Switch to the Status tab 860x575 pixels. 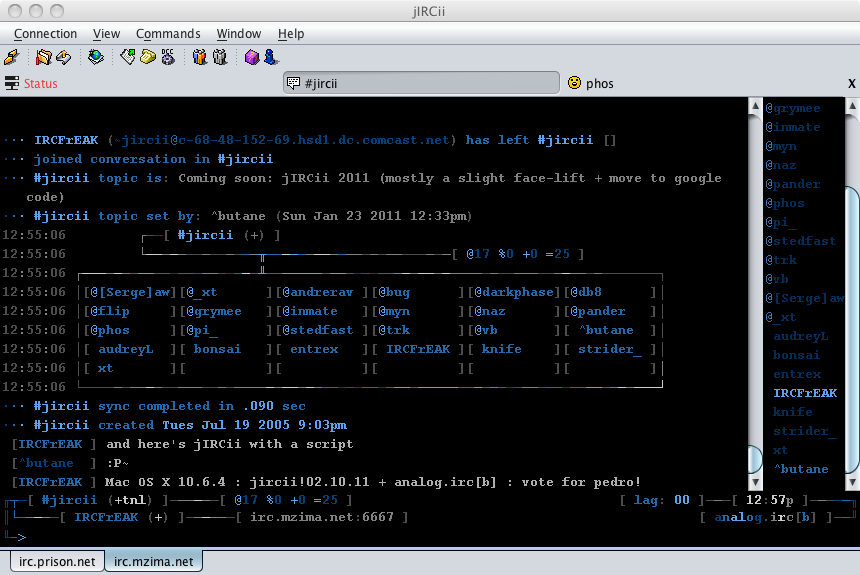[x=40, y=84]
